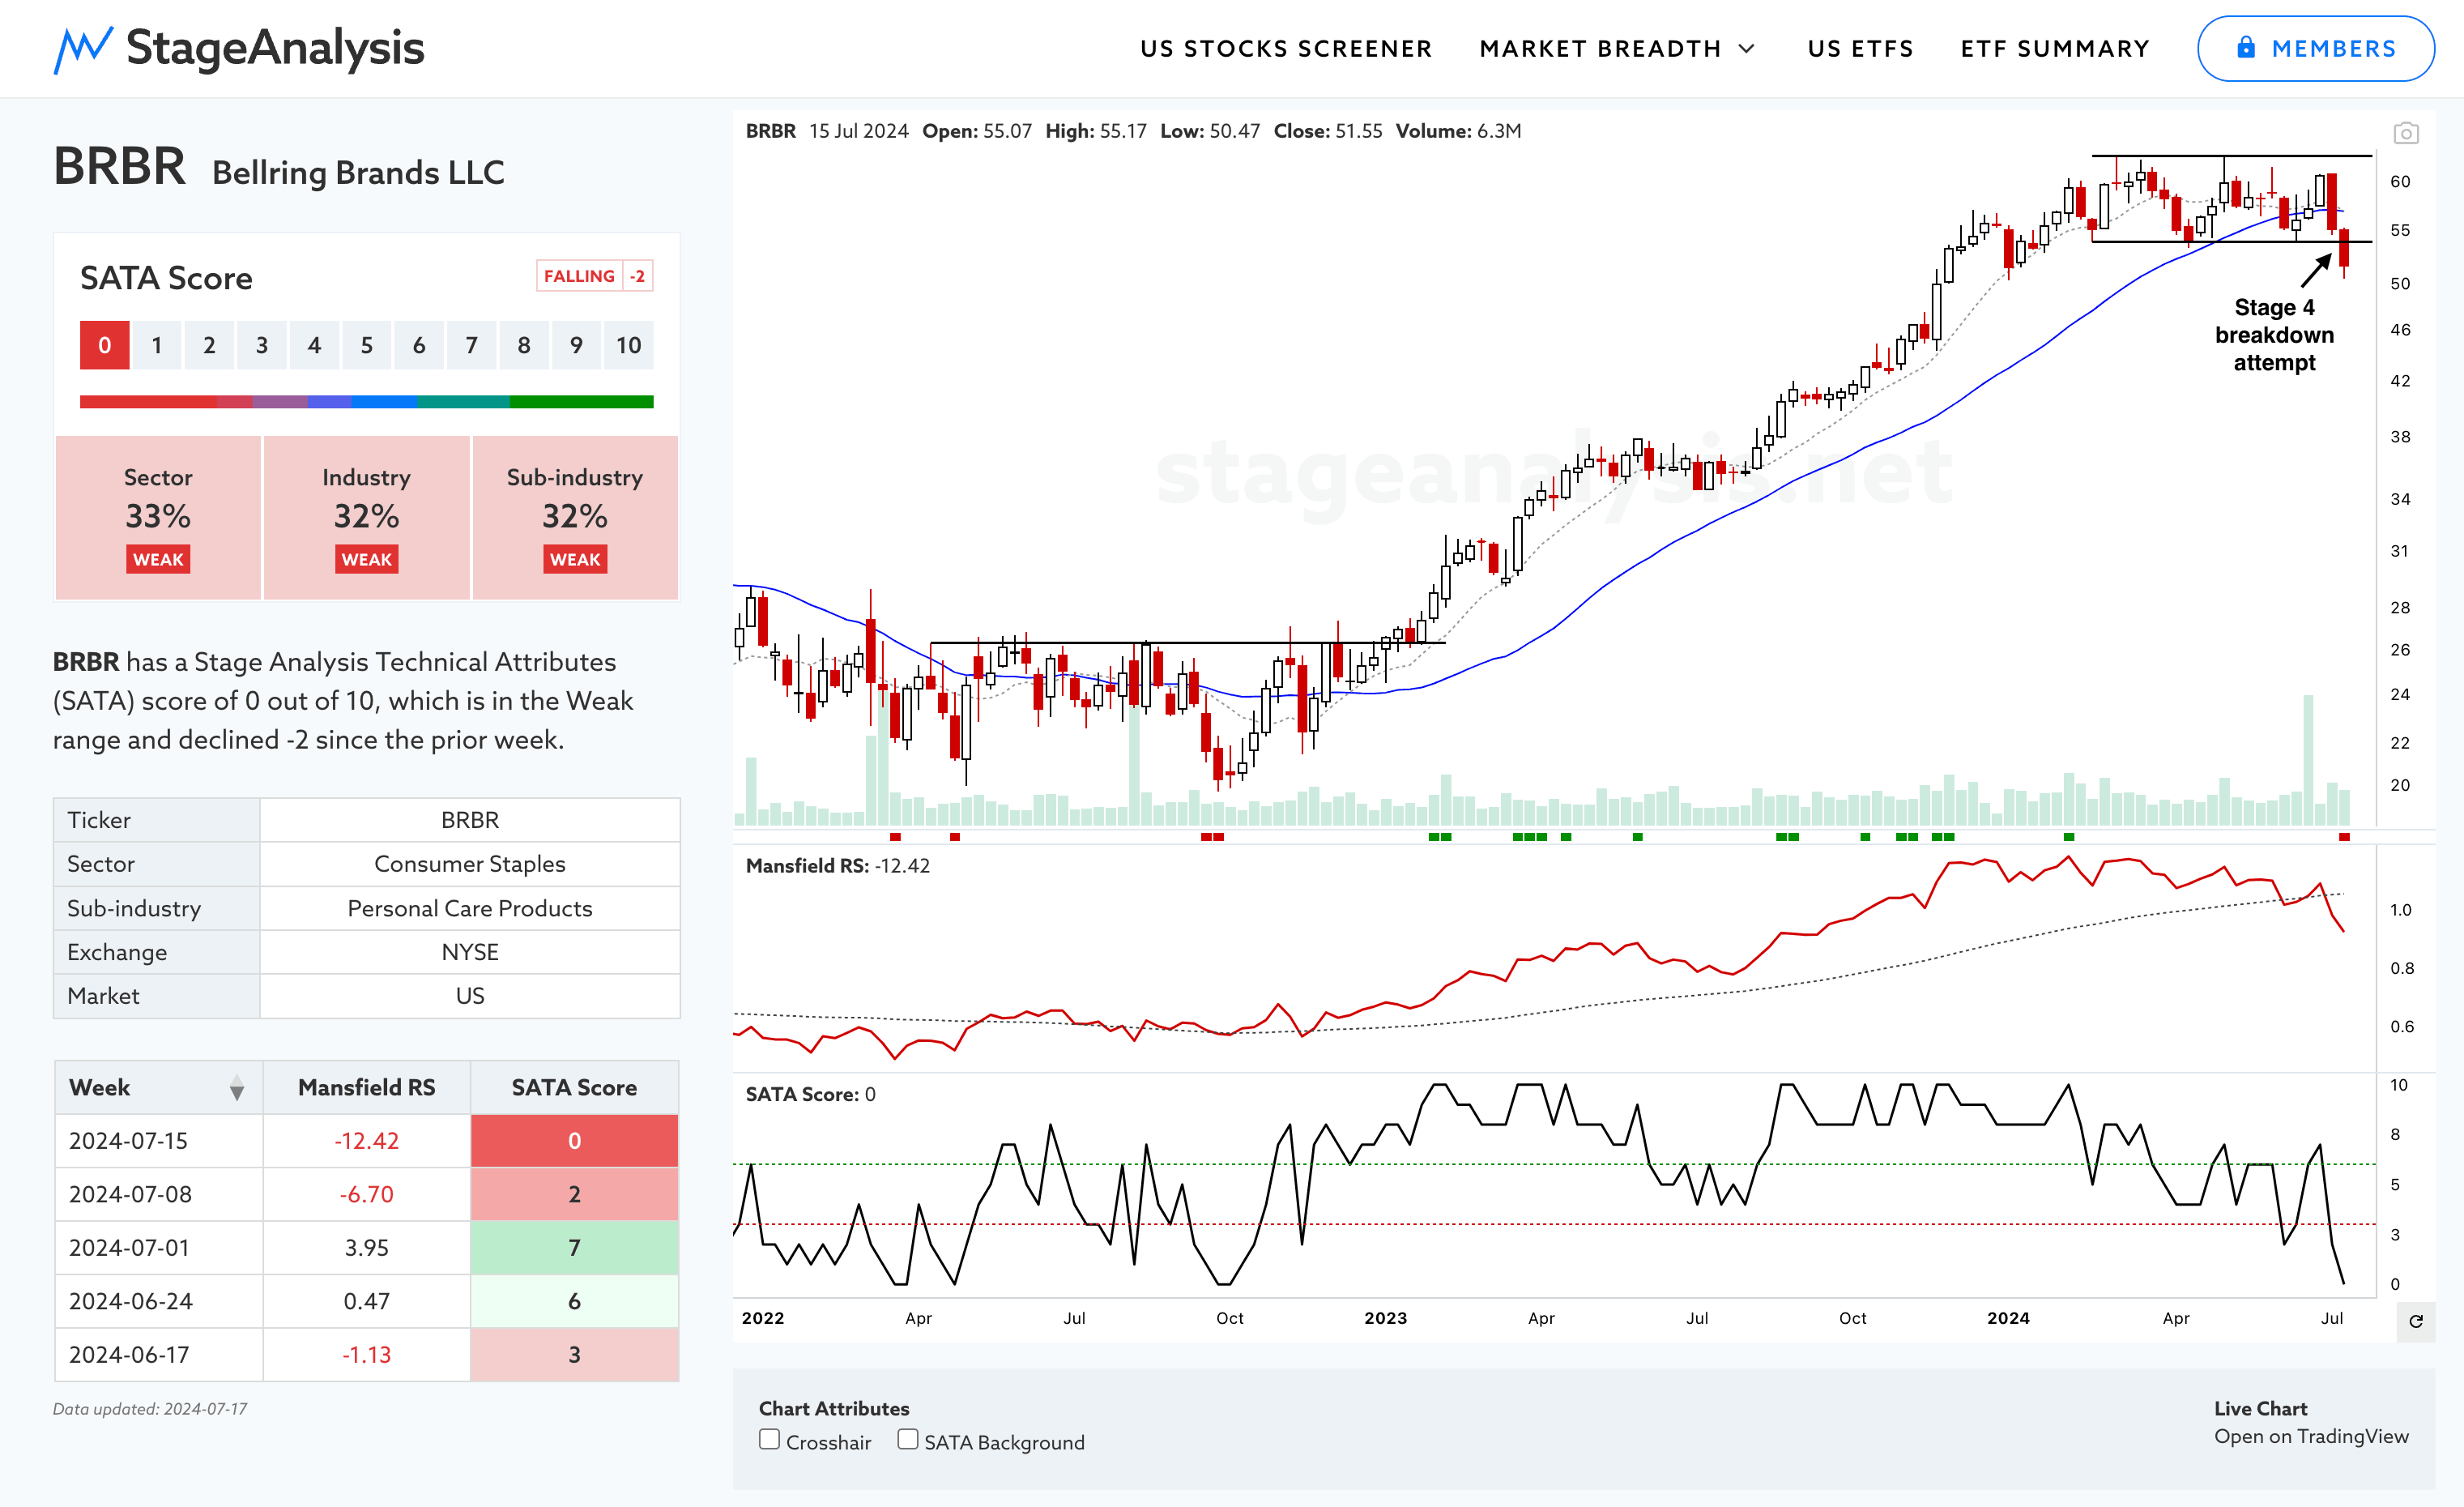The width and height of the screenshot is (2464, 1507).
Task: Click the Personal Care Products cell
Action: pyautogui.click(x=470, y=908)
